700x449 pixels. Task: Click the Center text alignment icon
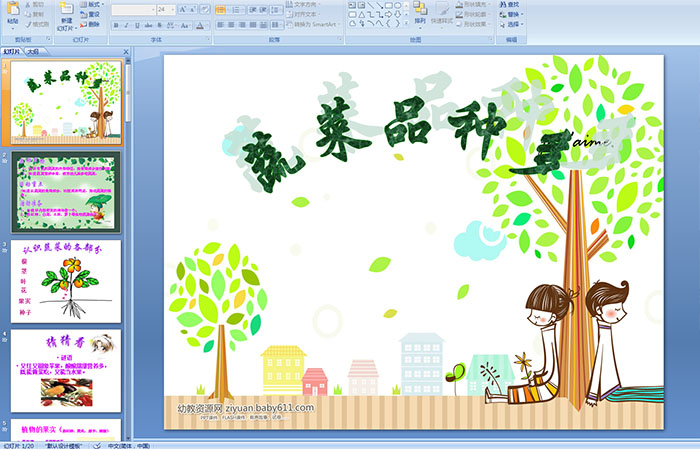[231, 25]
